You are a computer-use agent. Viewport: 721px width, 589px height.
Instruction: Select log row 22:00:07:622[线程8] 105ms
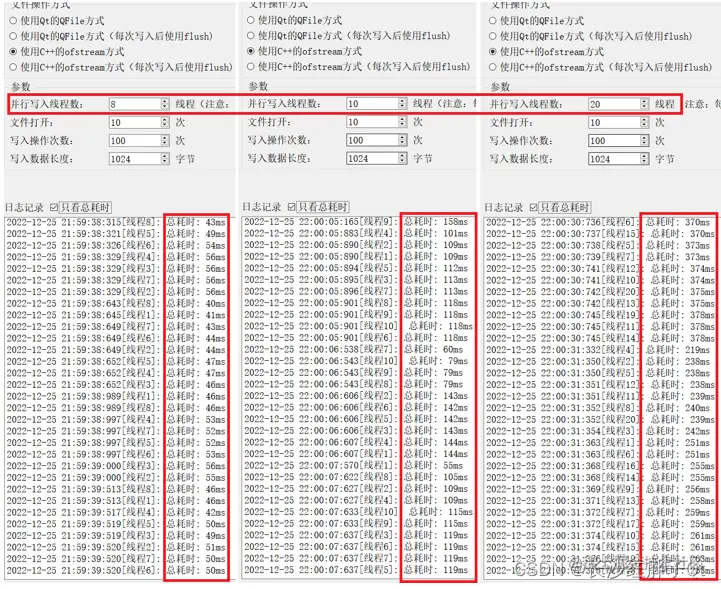coord(356,477)
